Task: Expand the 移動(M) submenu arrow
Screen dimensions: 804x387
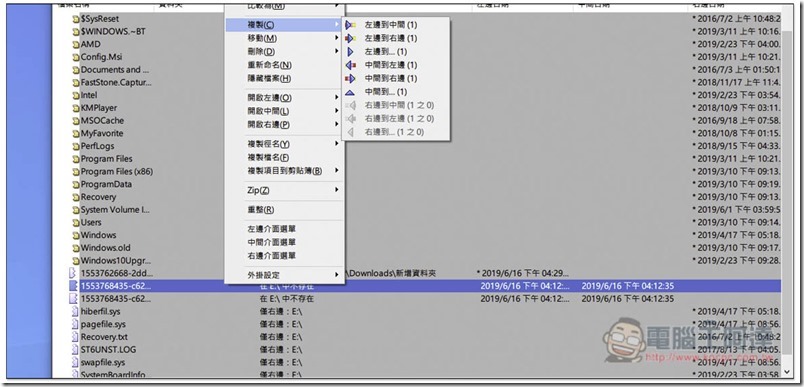Action: (337, 38)
